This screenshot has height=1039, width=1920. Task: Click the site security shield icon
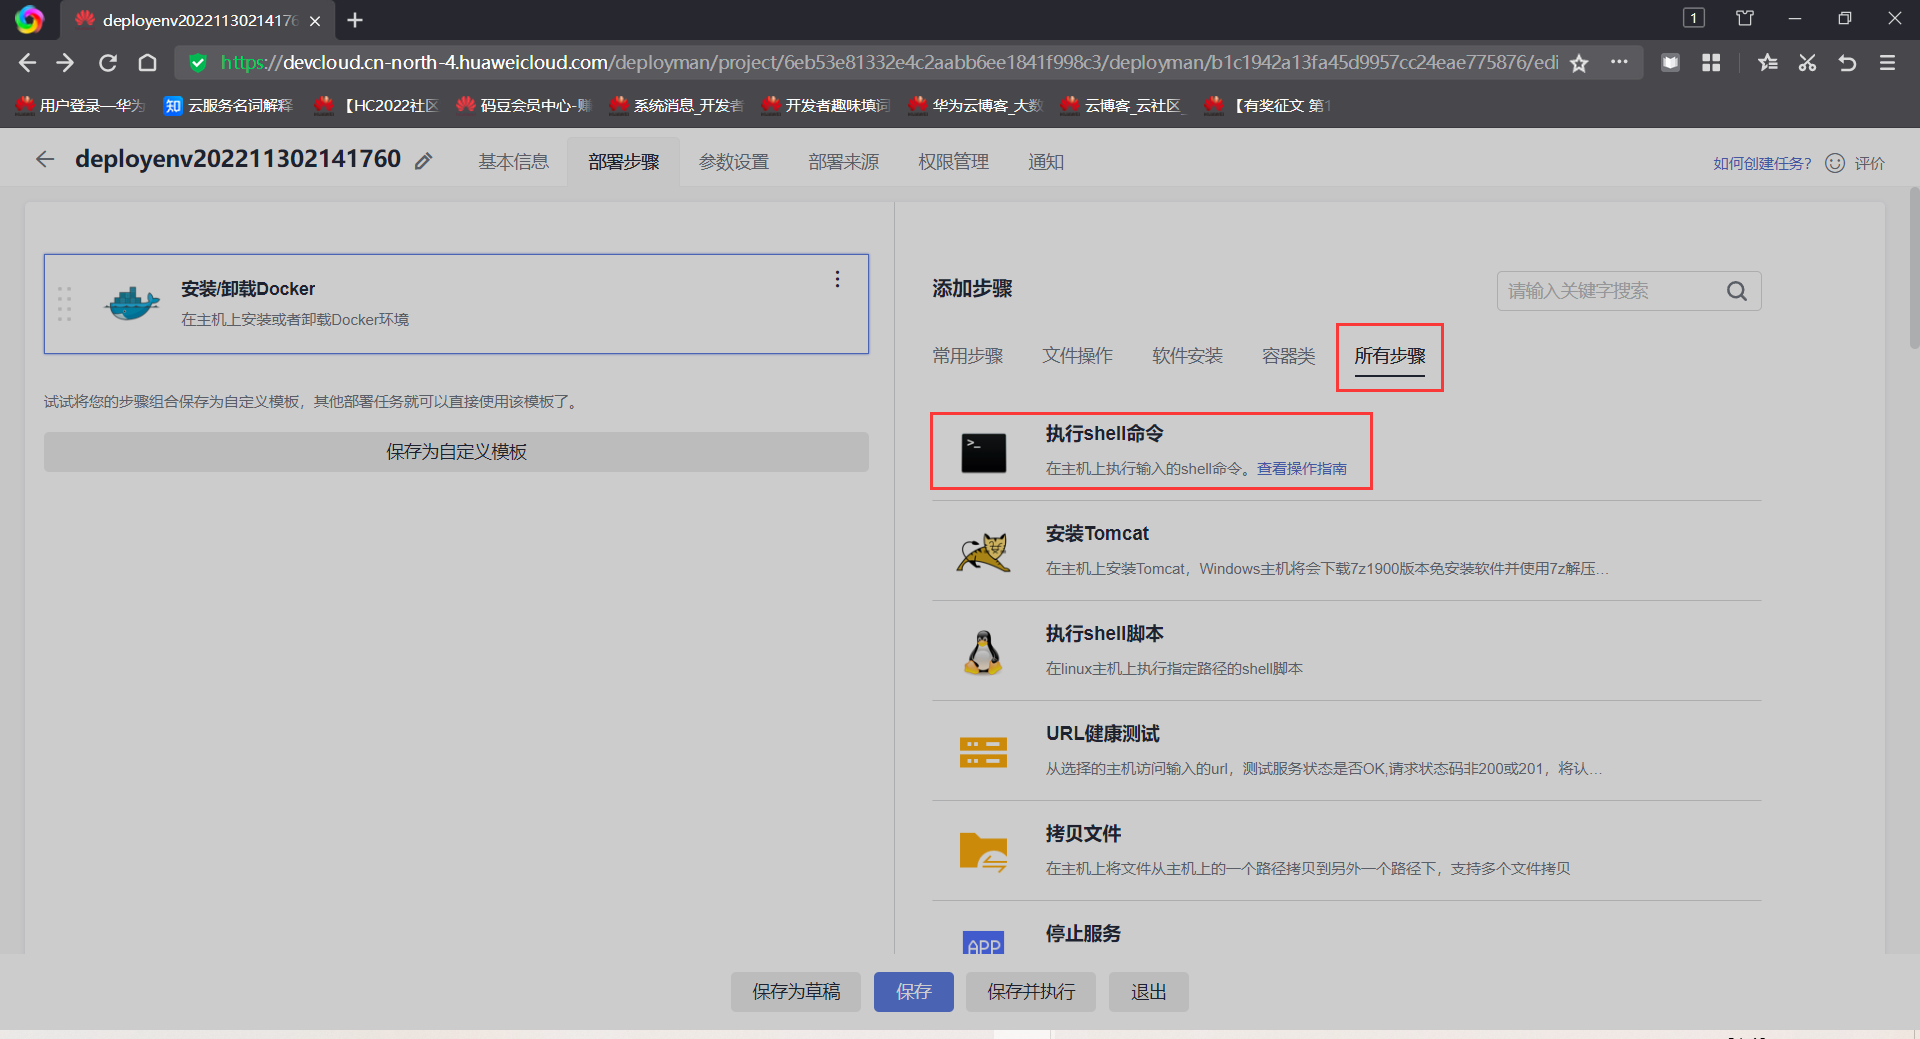tap(198, 63)
